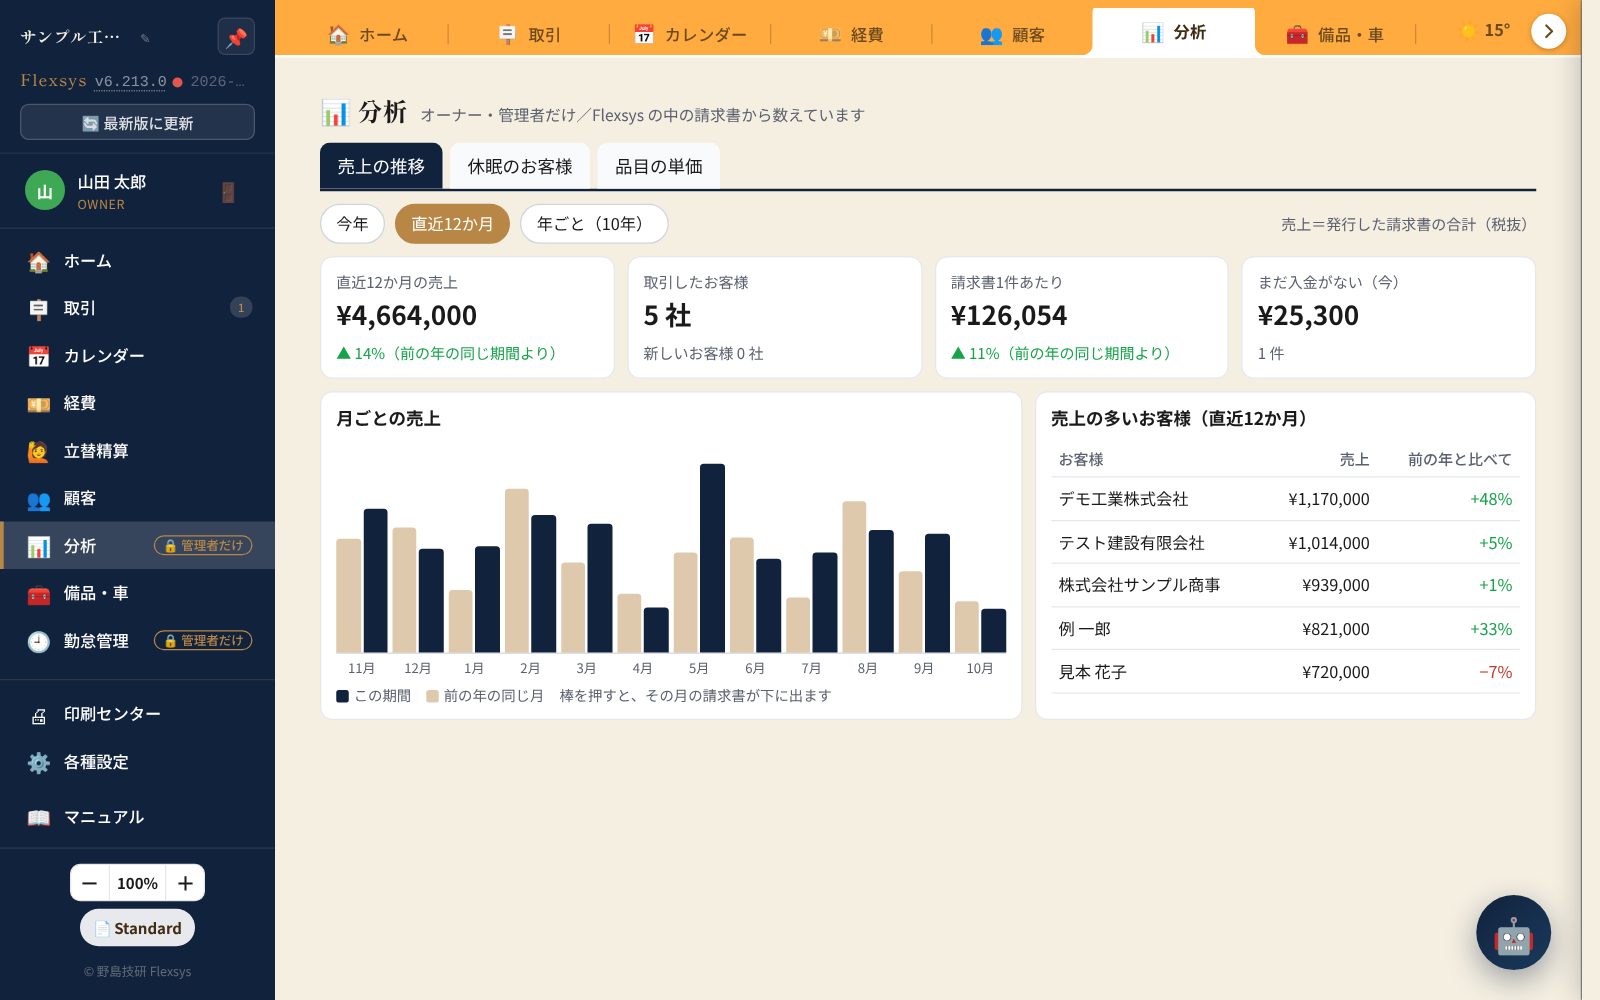Open 取引 in the sidebar

coord(137,308)
